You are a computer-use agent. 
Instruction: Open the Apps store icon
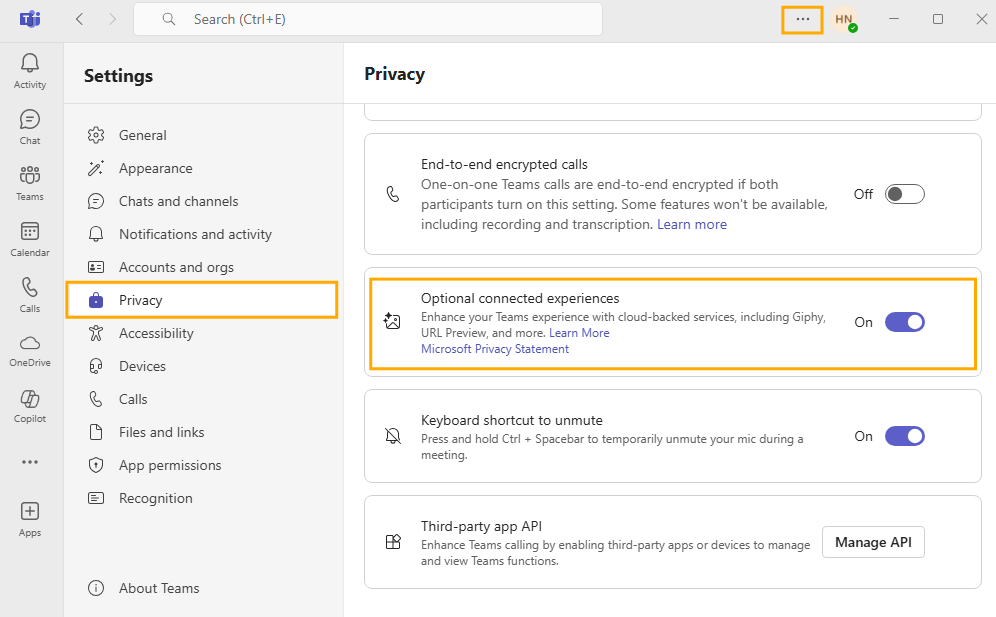pyautogui.click(x=30, y=518)
